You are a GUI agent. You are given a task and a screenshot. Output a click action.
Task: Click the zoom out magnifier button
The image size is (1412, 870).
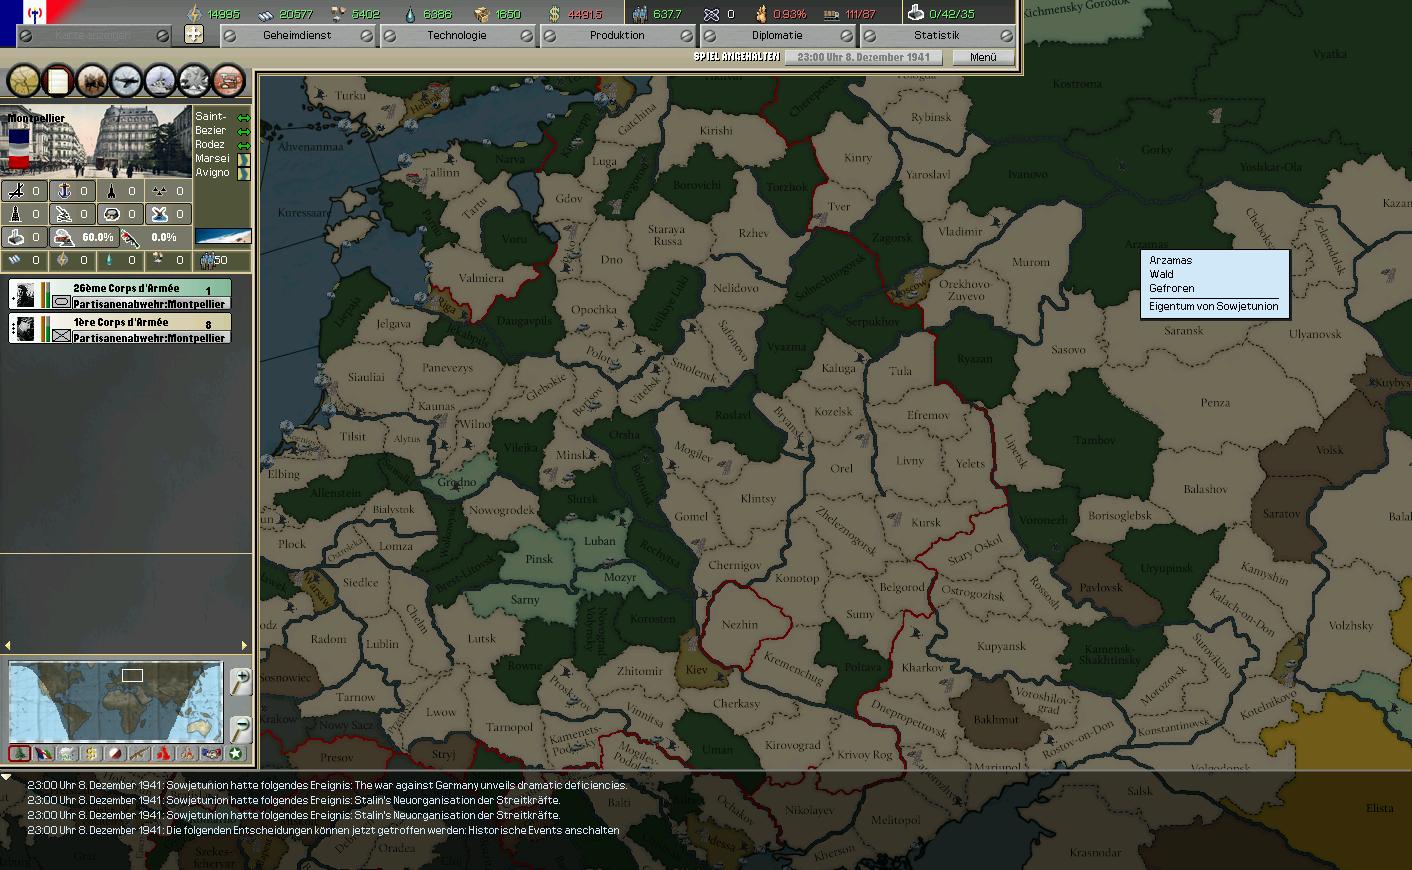[x=240, y=728]
